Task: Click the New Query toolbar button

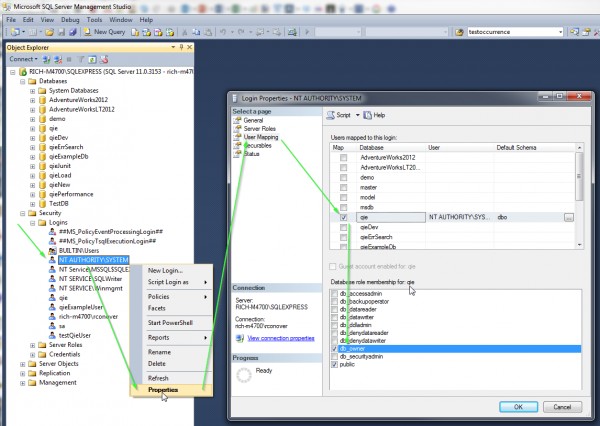Action: coord(104,32)
